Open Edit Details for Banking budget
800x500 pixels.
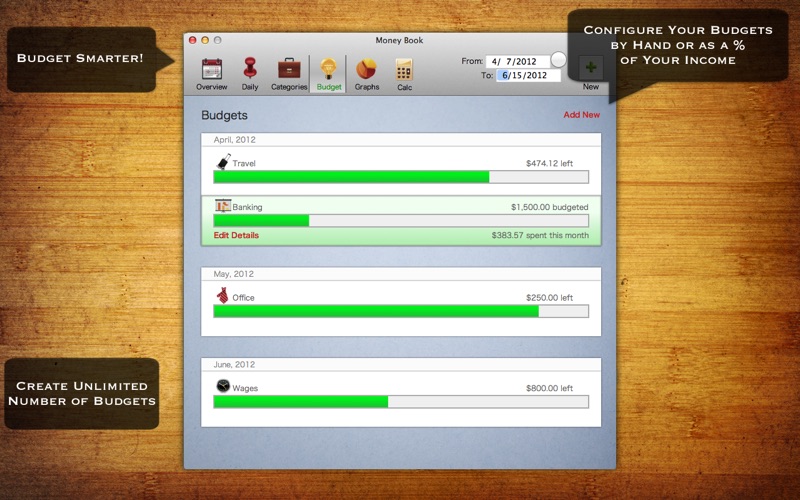click(236, 235)
